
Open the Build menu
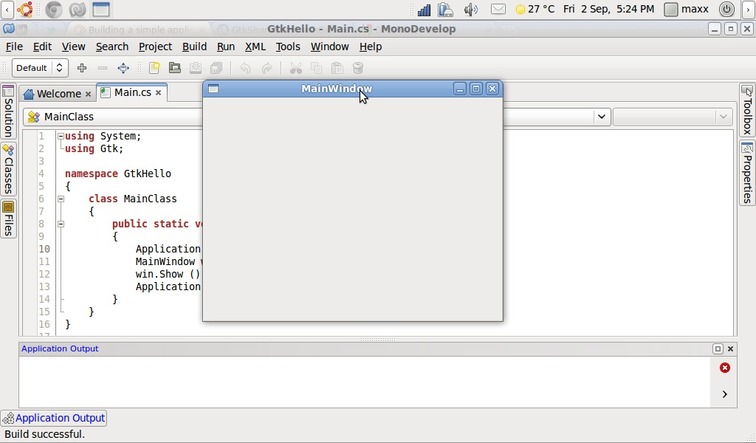194,47
